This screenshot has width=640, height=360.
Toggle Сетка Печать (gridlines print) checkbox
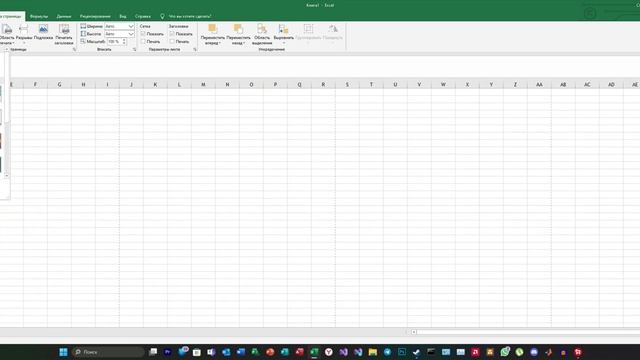pyautogui.click(x=143, y=41)
